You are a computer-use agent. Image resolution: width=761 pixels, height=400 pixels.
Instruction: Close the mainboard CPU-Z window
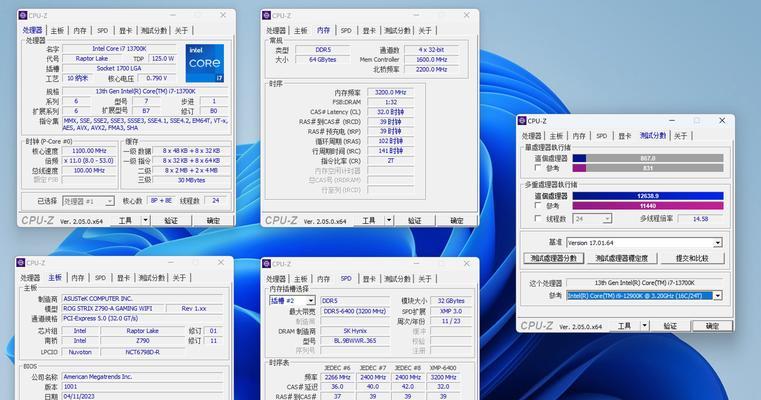click(221, 262)
